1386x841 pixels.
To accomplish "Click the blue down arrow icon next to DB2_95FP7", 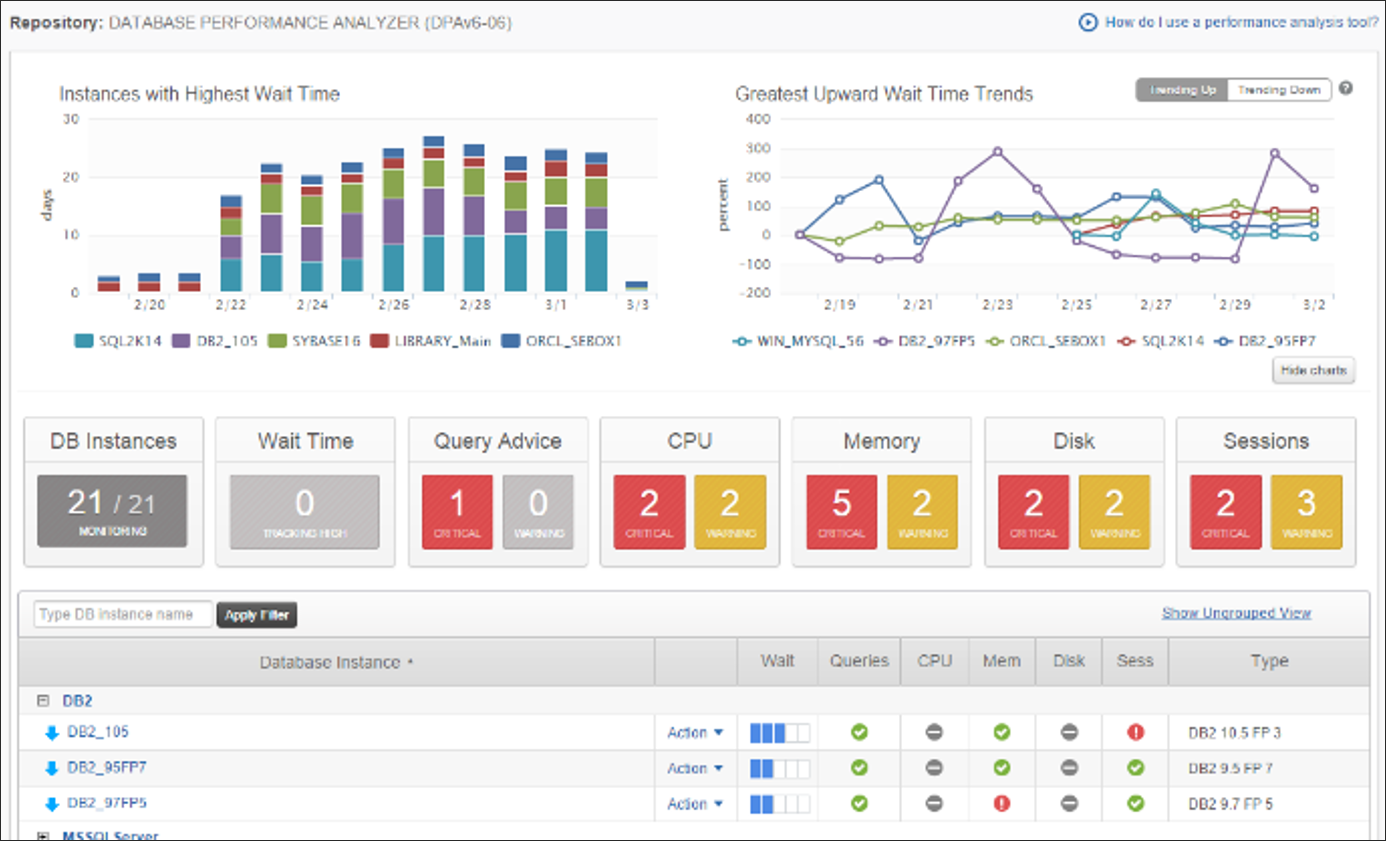I will (52, 769).
